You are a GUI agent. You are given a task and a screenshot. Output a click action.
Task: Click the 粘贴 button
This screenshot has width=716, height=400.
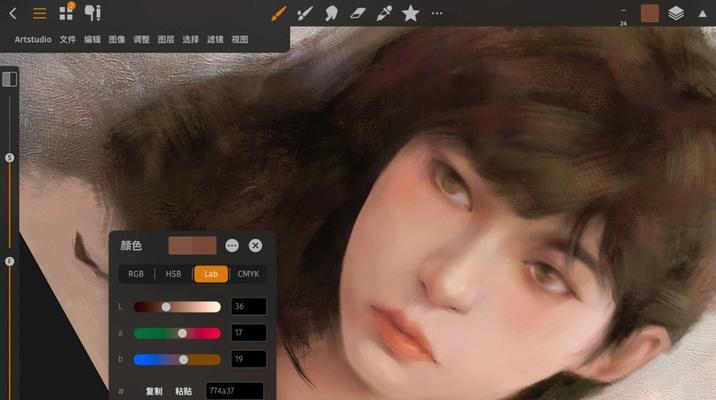[184, 391]
